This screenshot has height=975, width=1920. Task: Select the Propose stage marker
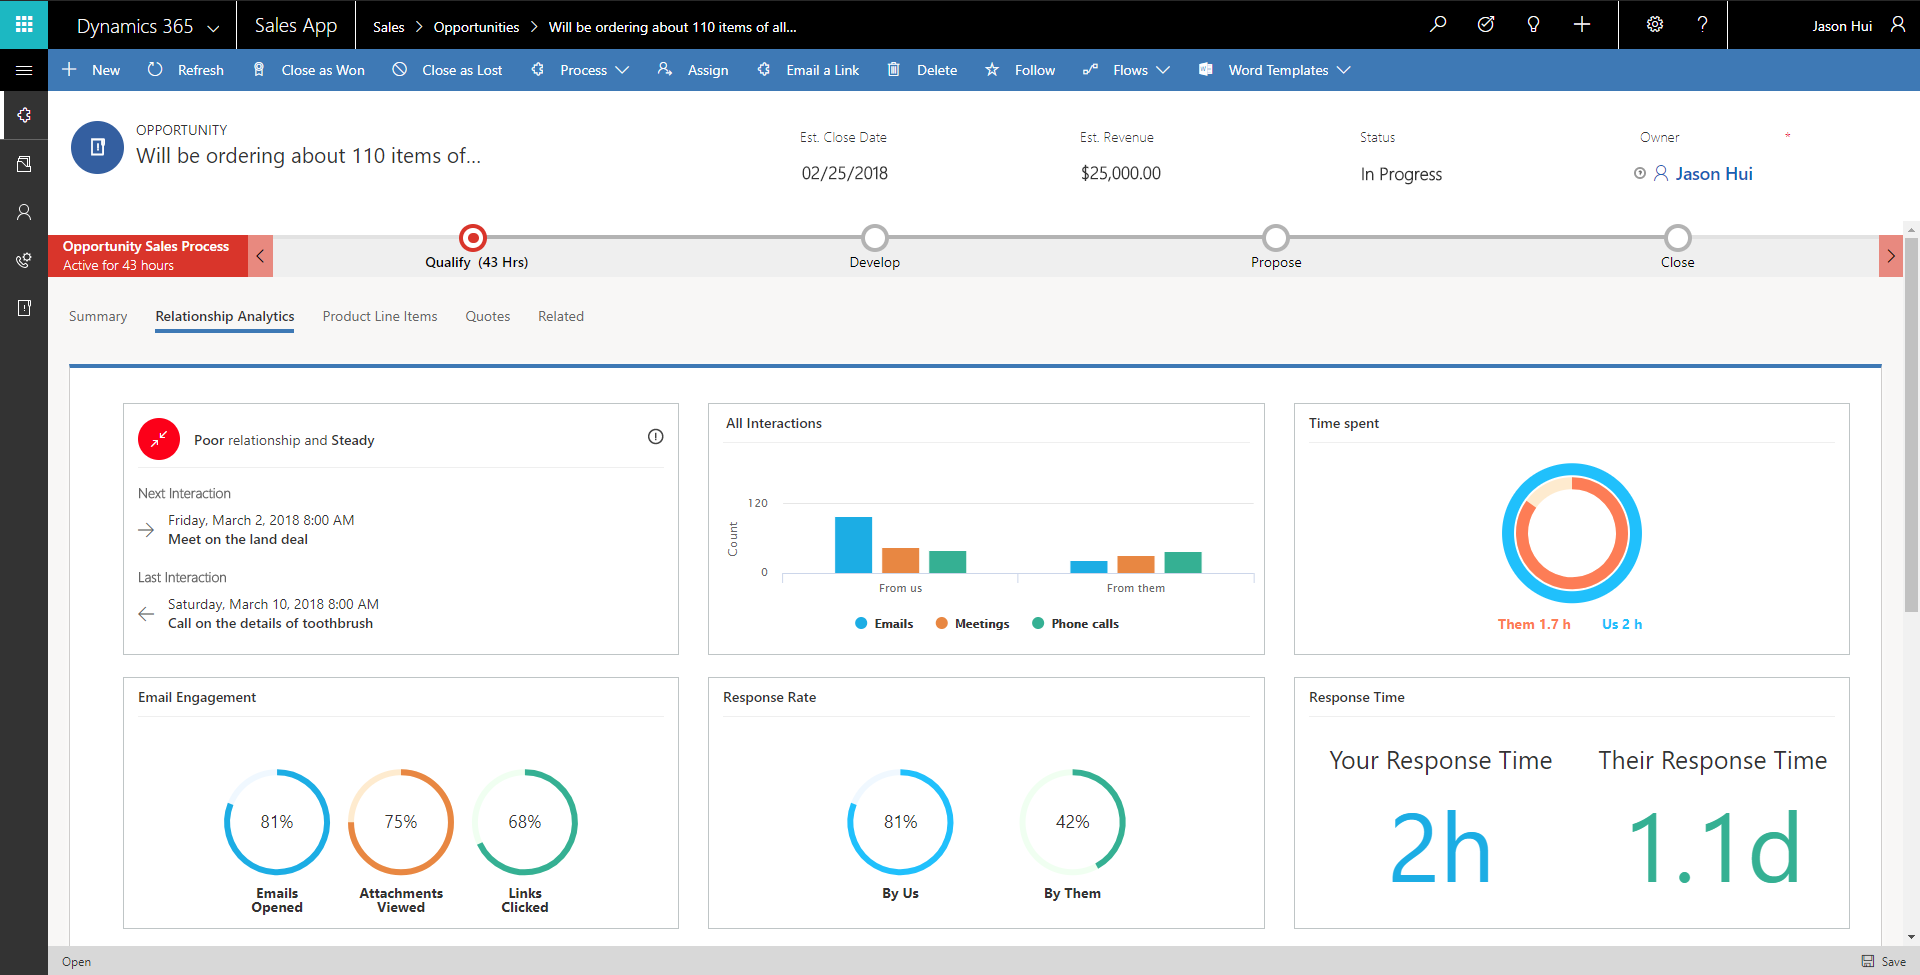pyautogui.click(x=1276, y=238)
